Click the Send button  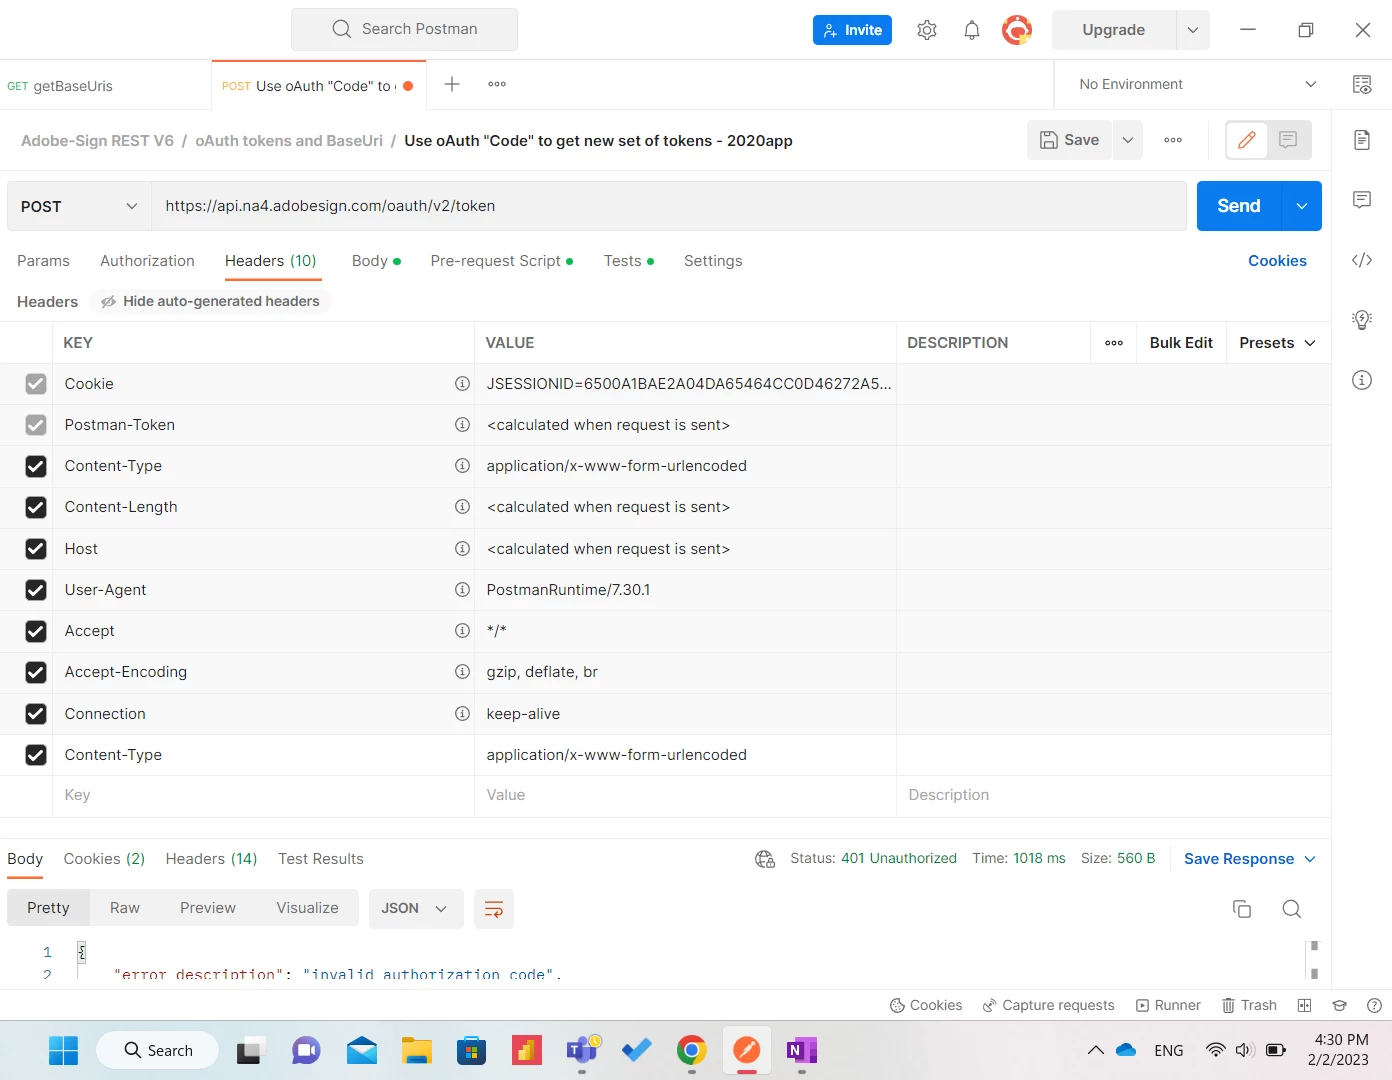pyautogui.click(x=1239, y=206)
